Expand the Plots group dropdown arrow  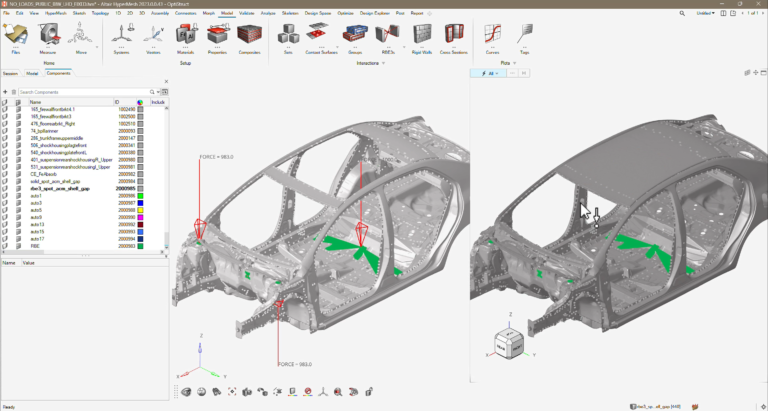(515, 63)
